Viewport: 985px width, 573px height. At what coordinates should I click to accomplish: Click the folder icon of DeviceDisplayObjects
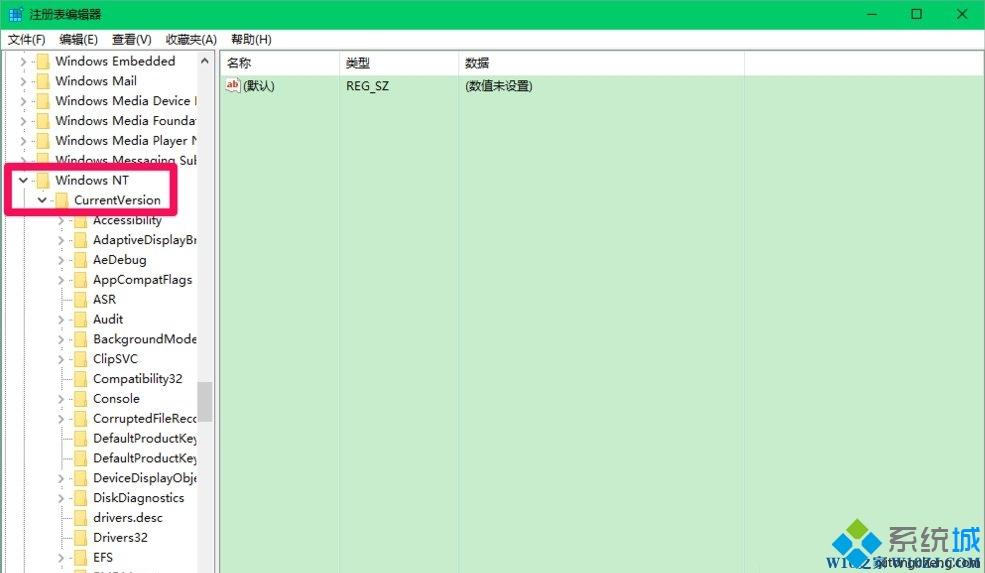click(80, 478)
